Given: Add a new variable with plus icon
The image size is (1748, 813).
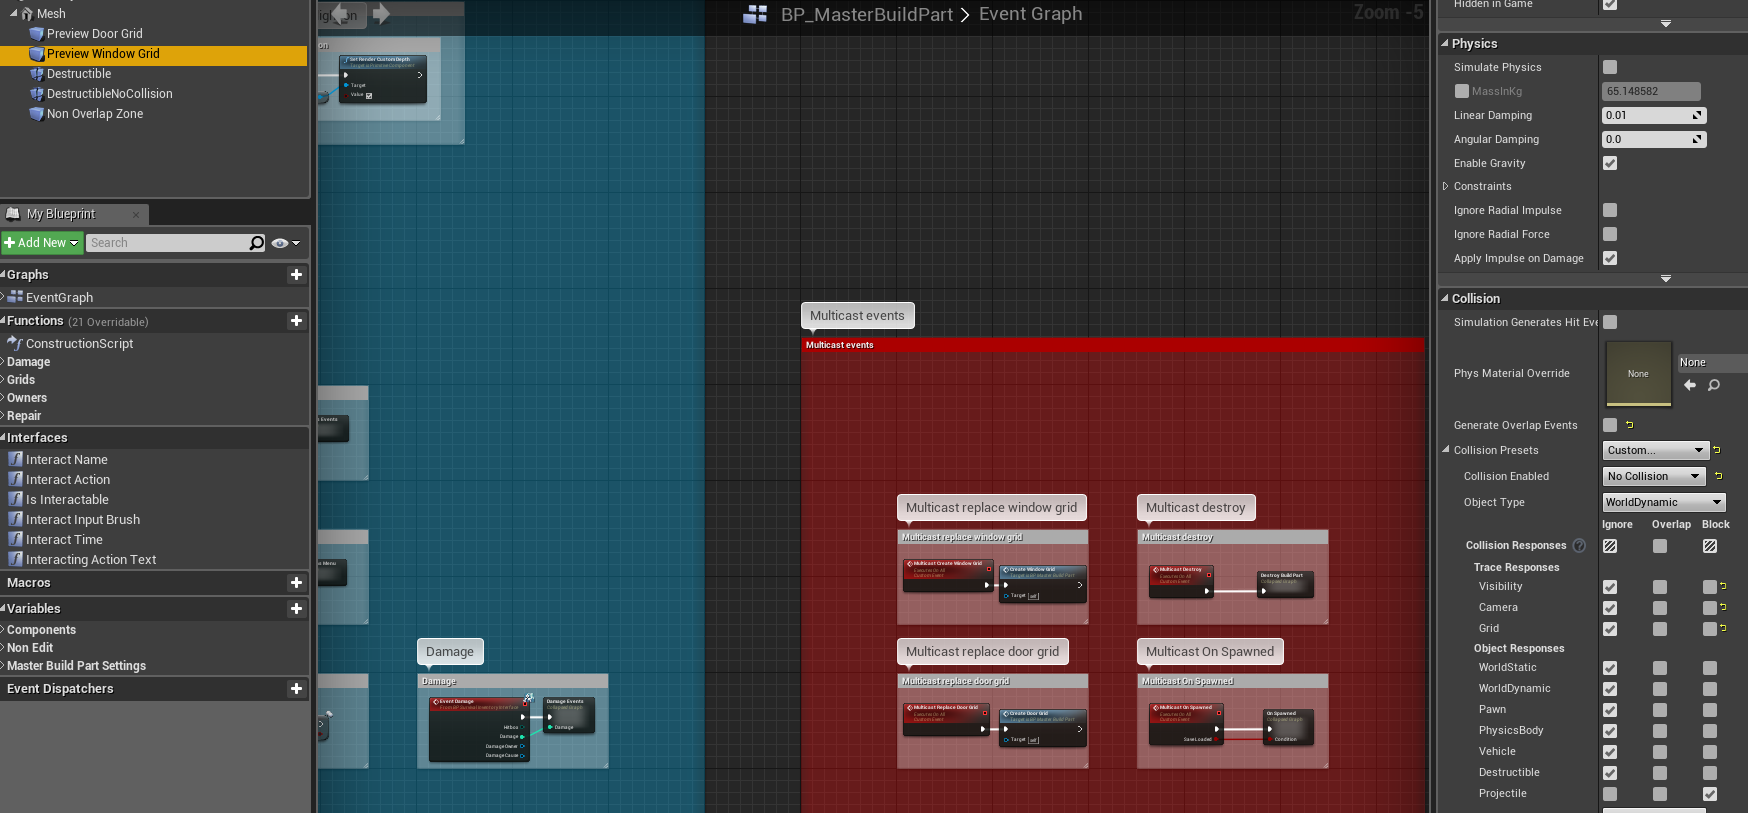Looking at the screenshot, I should 296,608.
